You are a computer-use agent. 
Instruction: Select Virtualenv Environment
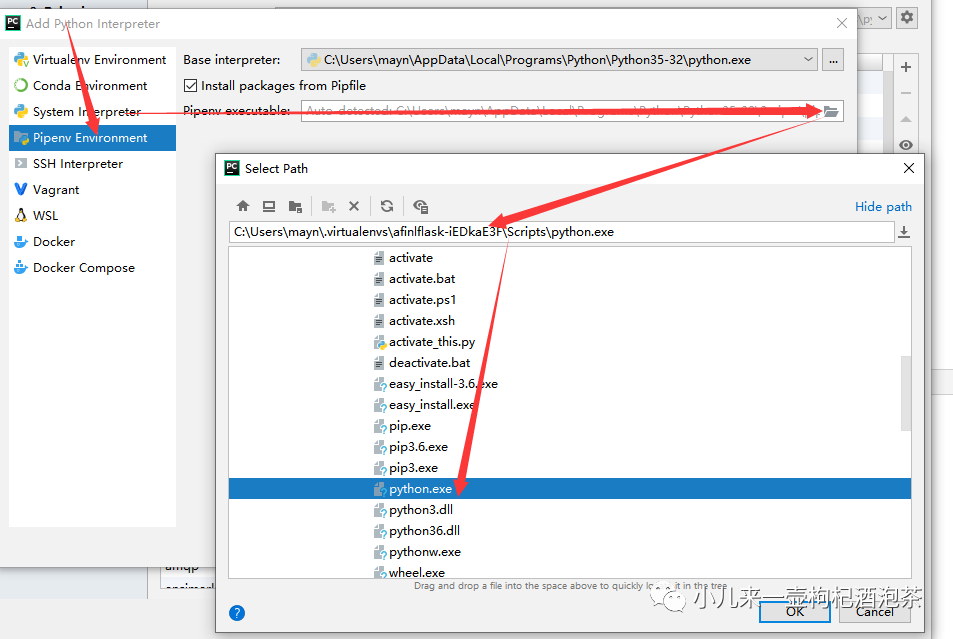[92, 60]
